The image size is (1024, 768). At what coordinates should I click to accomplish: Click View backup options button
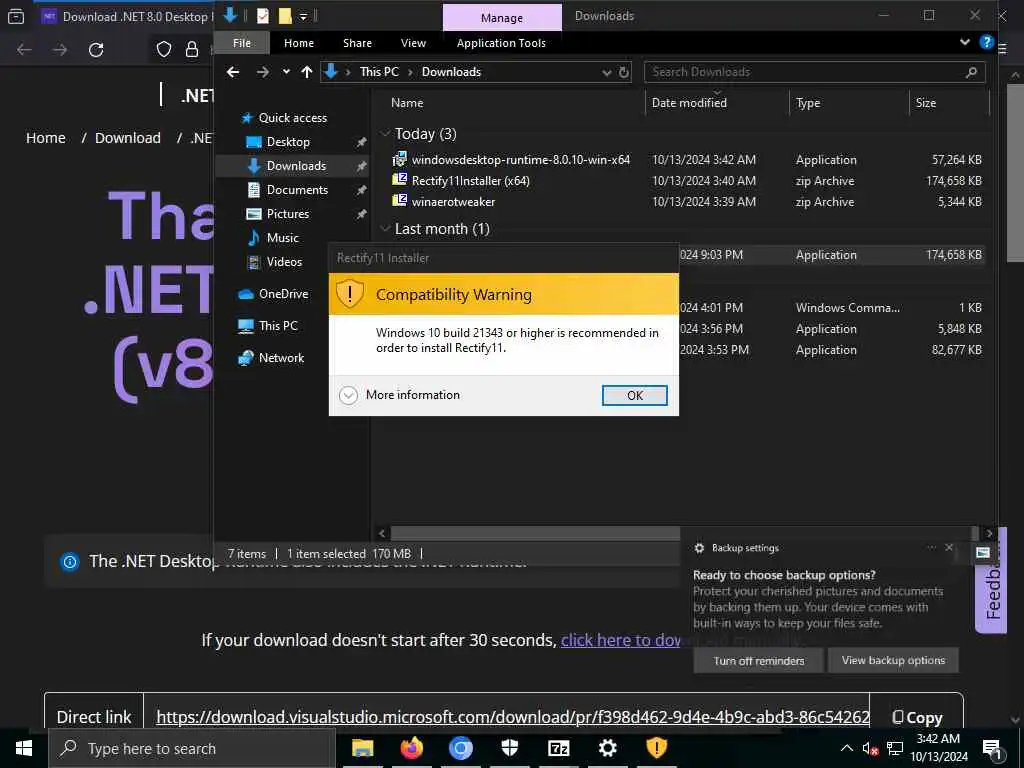click(x=893, y=660)
